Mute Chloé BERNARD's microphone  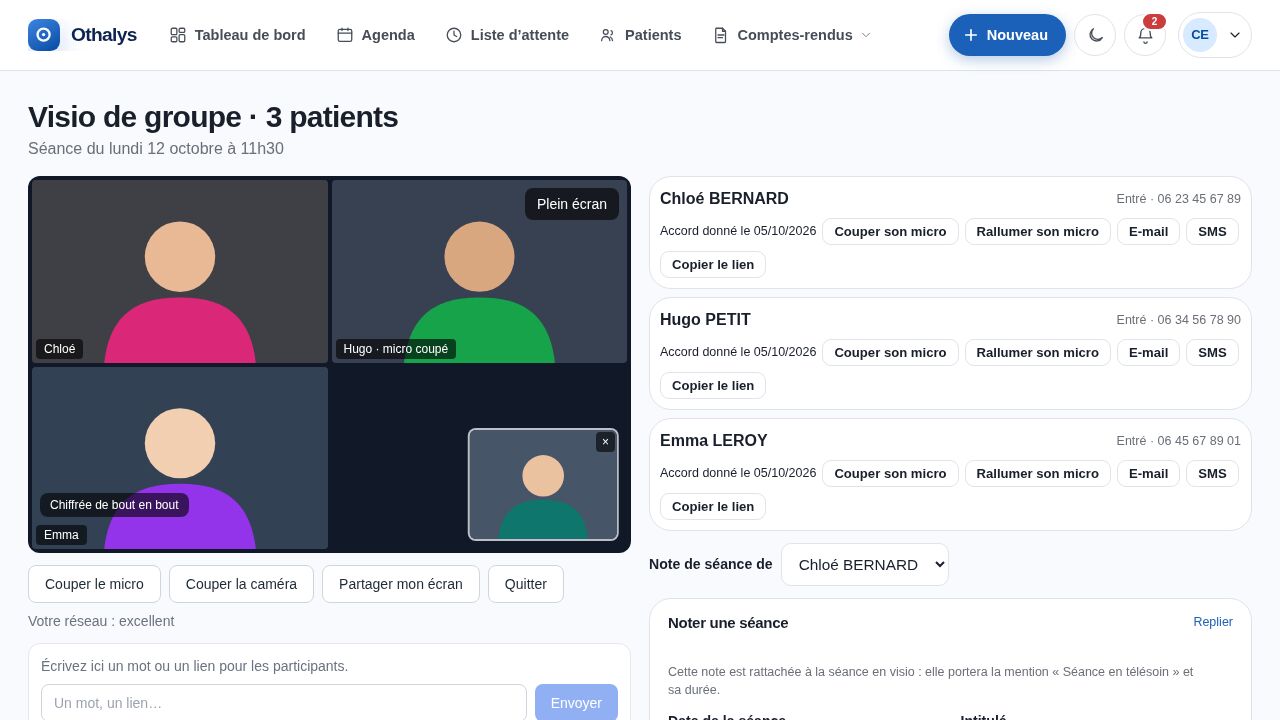[x=890, y=231]
